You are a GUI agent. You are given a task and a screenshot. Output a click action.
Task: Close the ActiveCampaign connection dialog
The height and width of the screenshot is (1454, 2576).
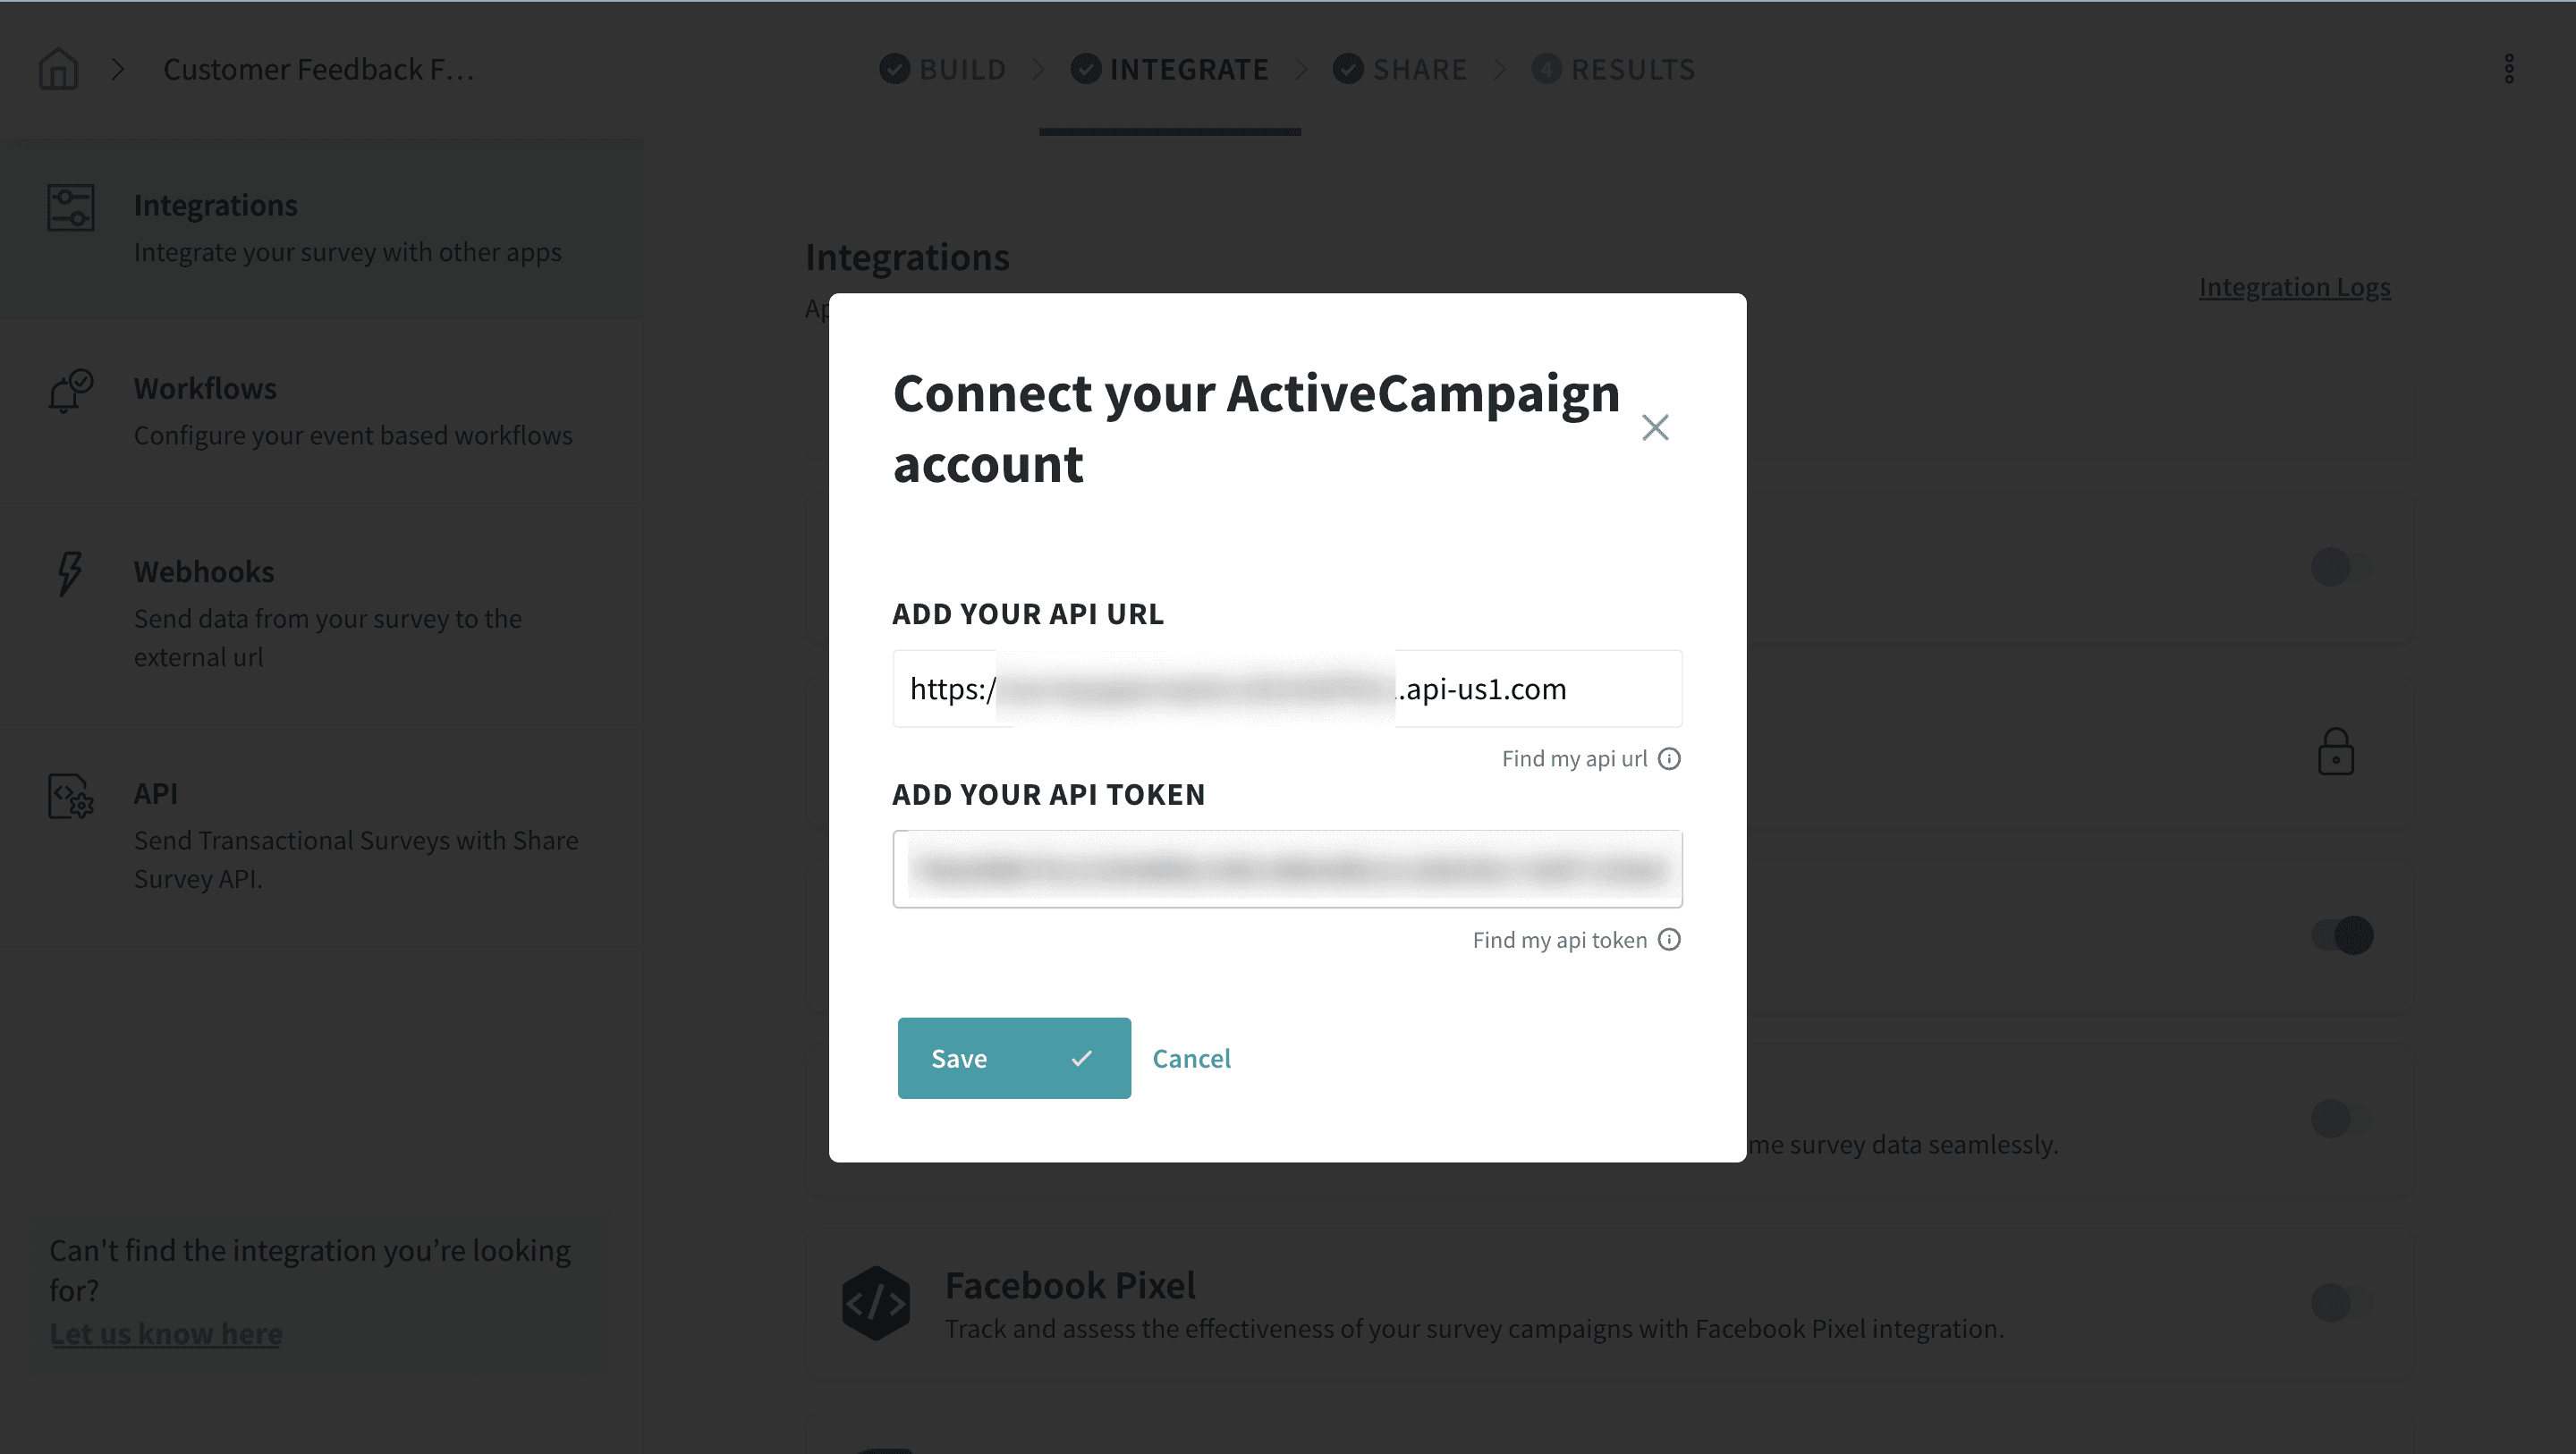pos(1655,428)
